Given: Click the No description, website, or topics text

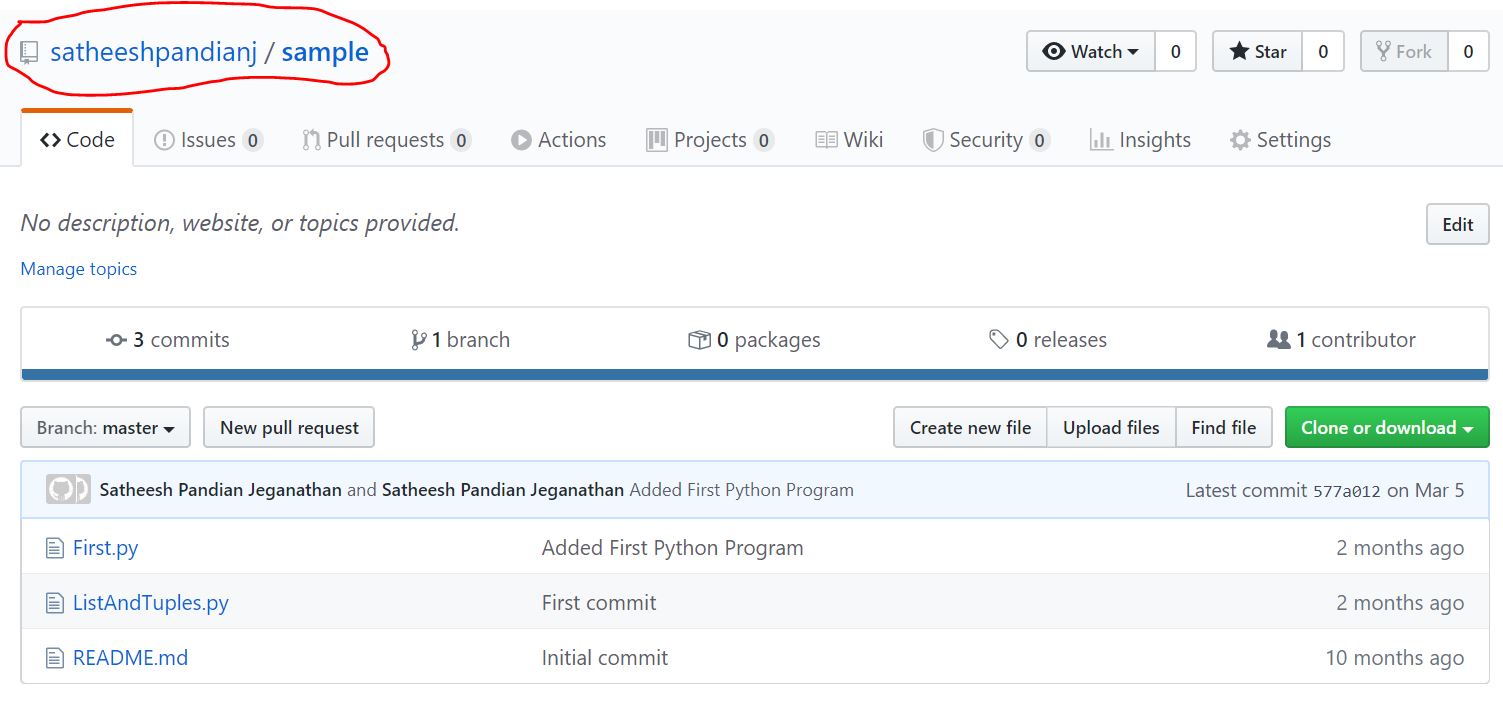Looking at the screenshot, I should pos(240,223).
